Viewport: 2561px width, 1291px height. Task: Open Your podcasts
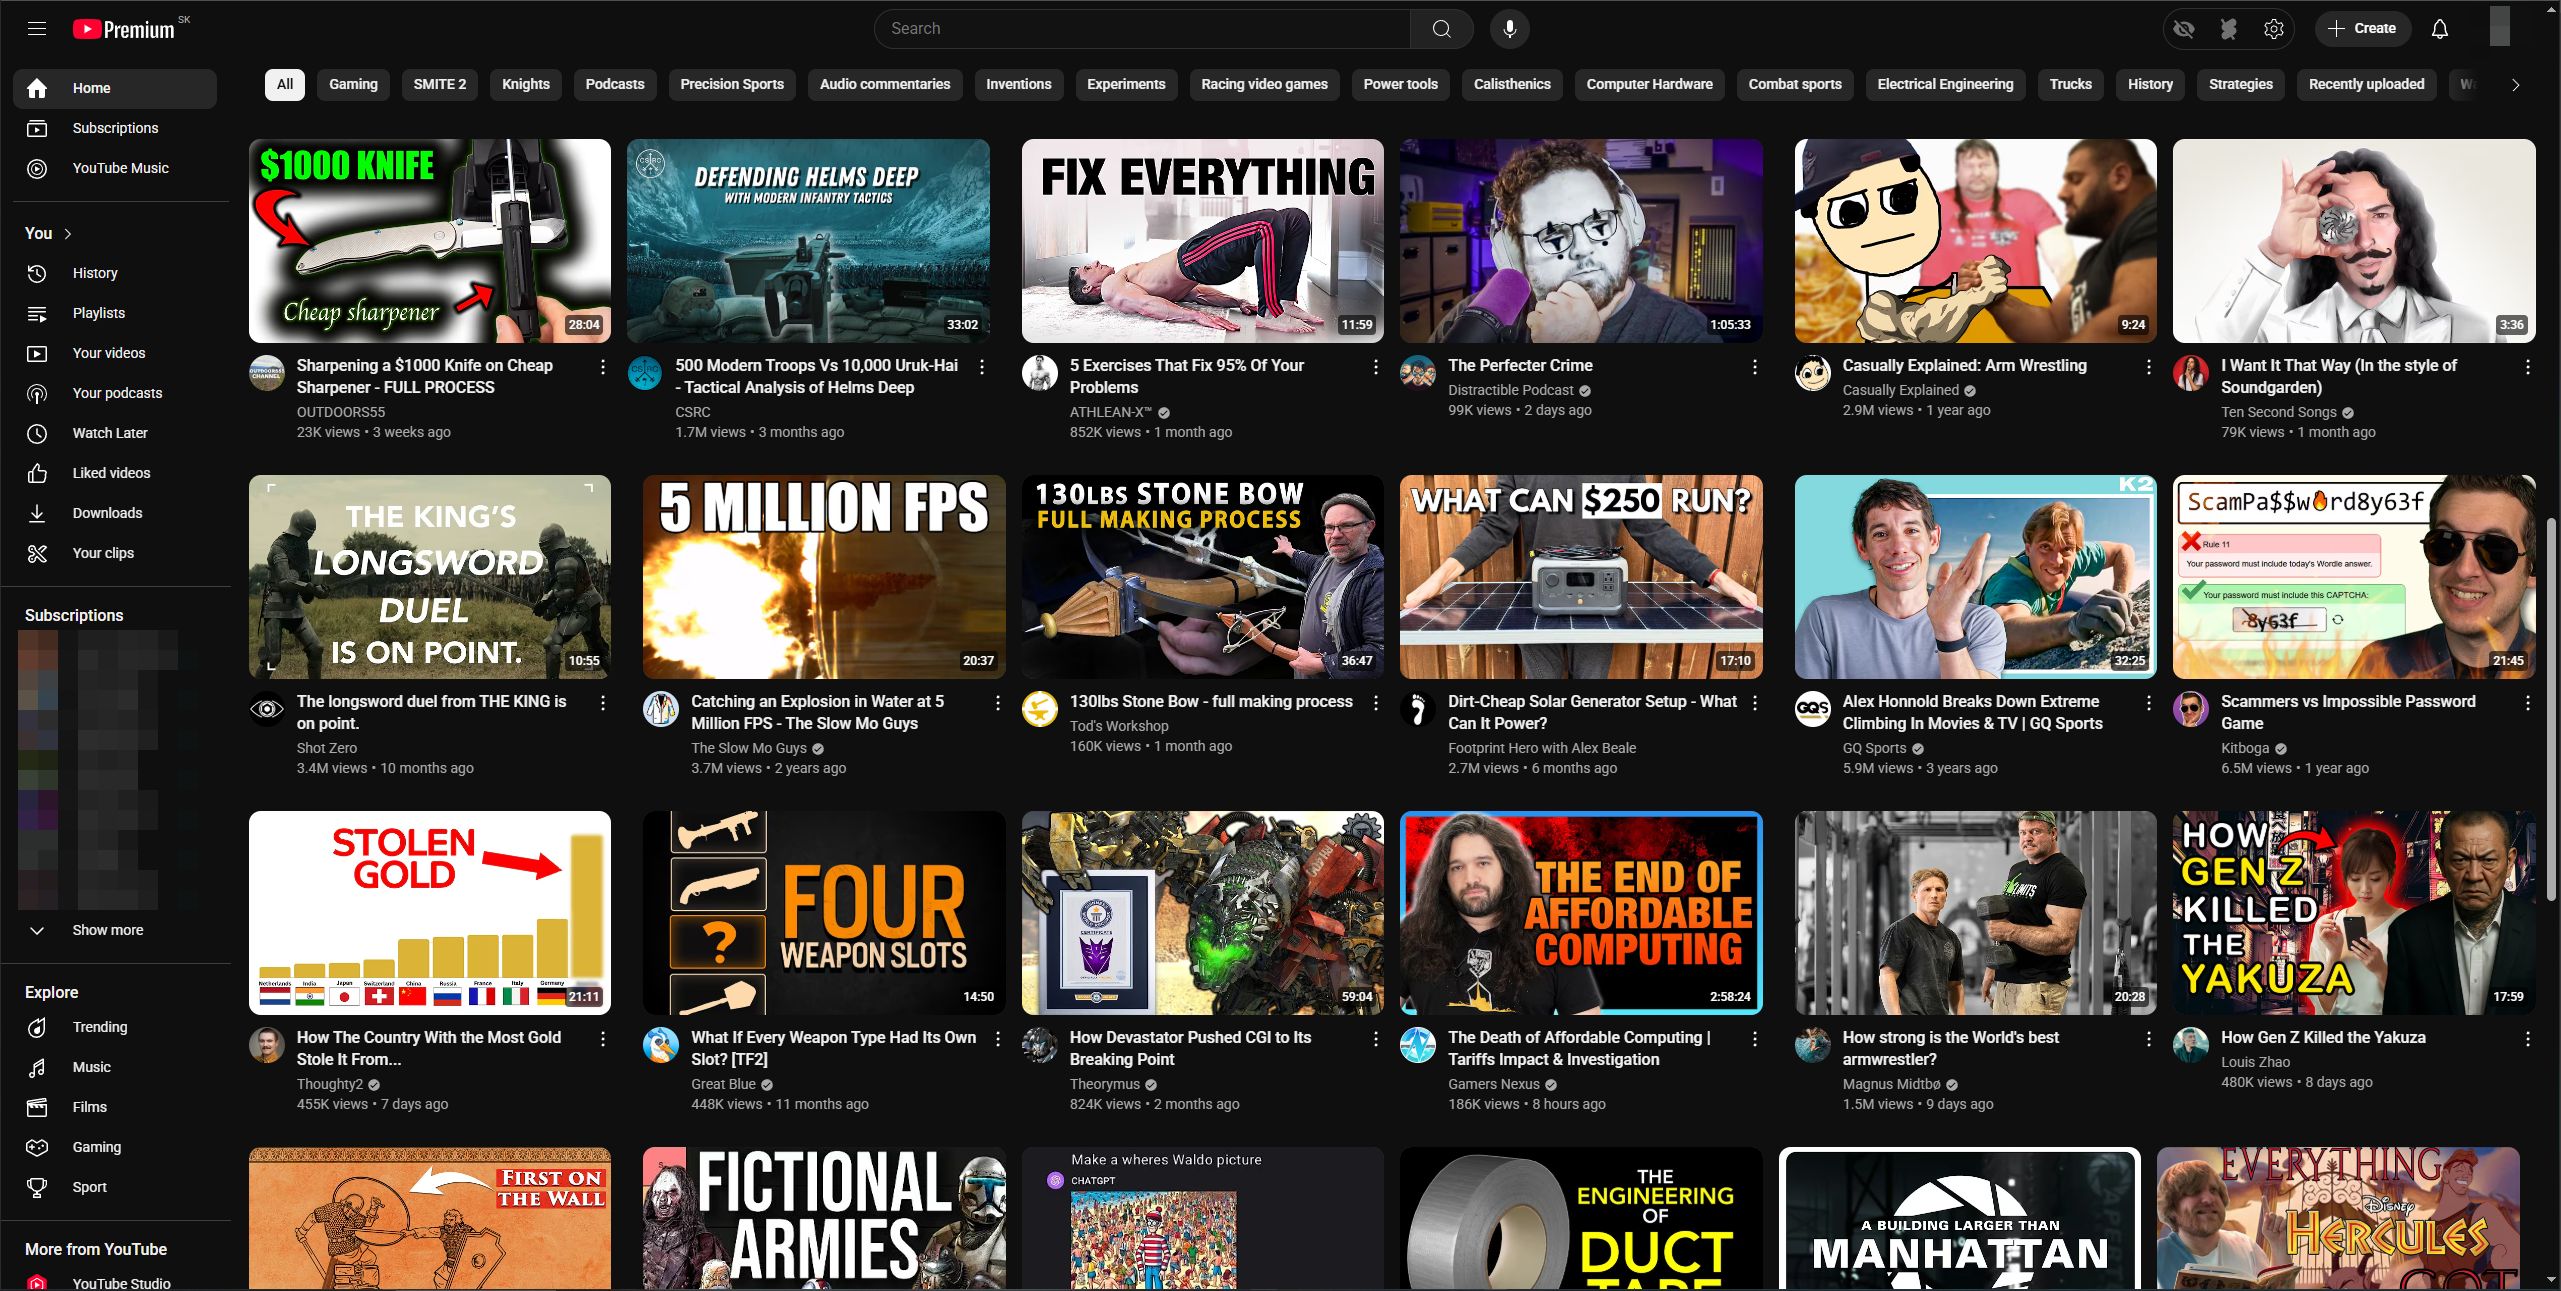pyautogui.click(x=115, y=393)
